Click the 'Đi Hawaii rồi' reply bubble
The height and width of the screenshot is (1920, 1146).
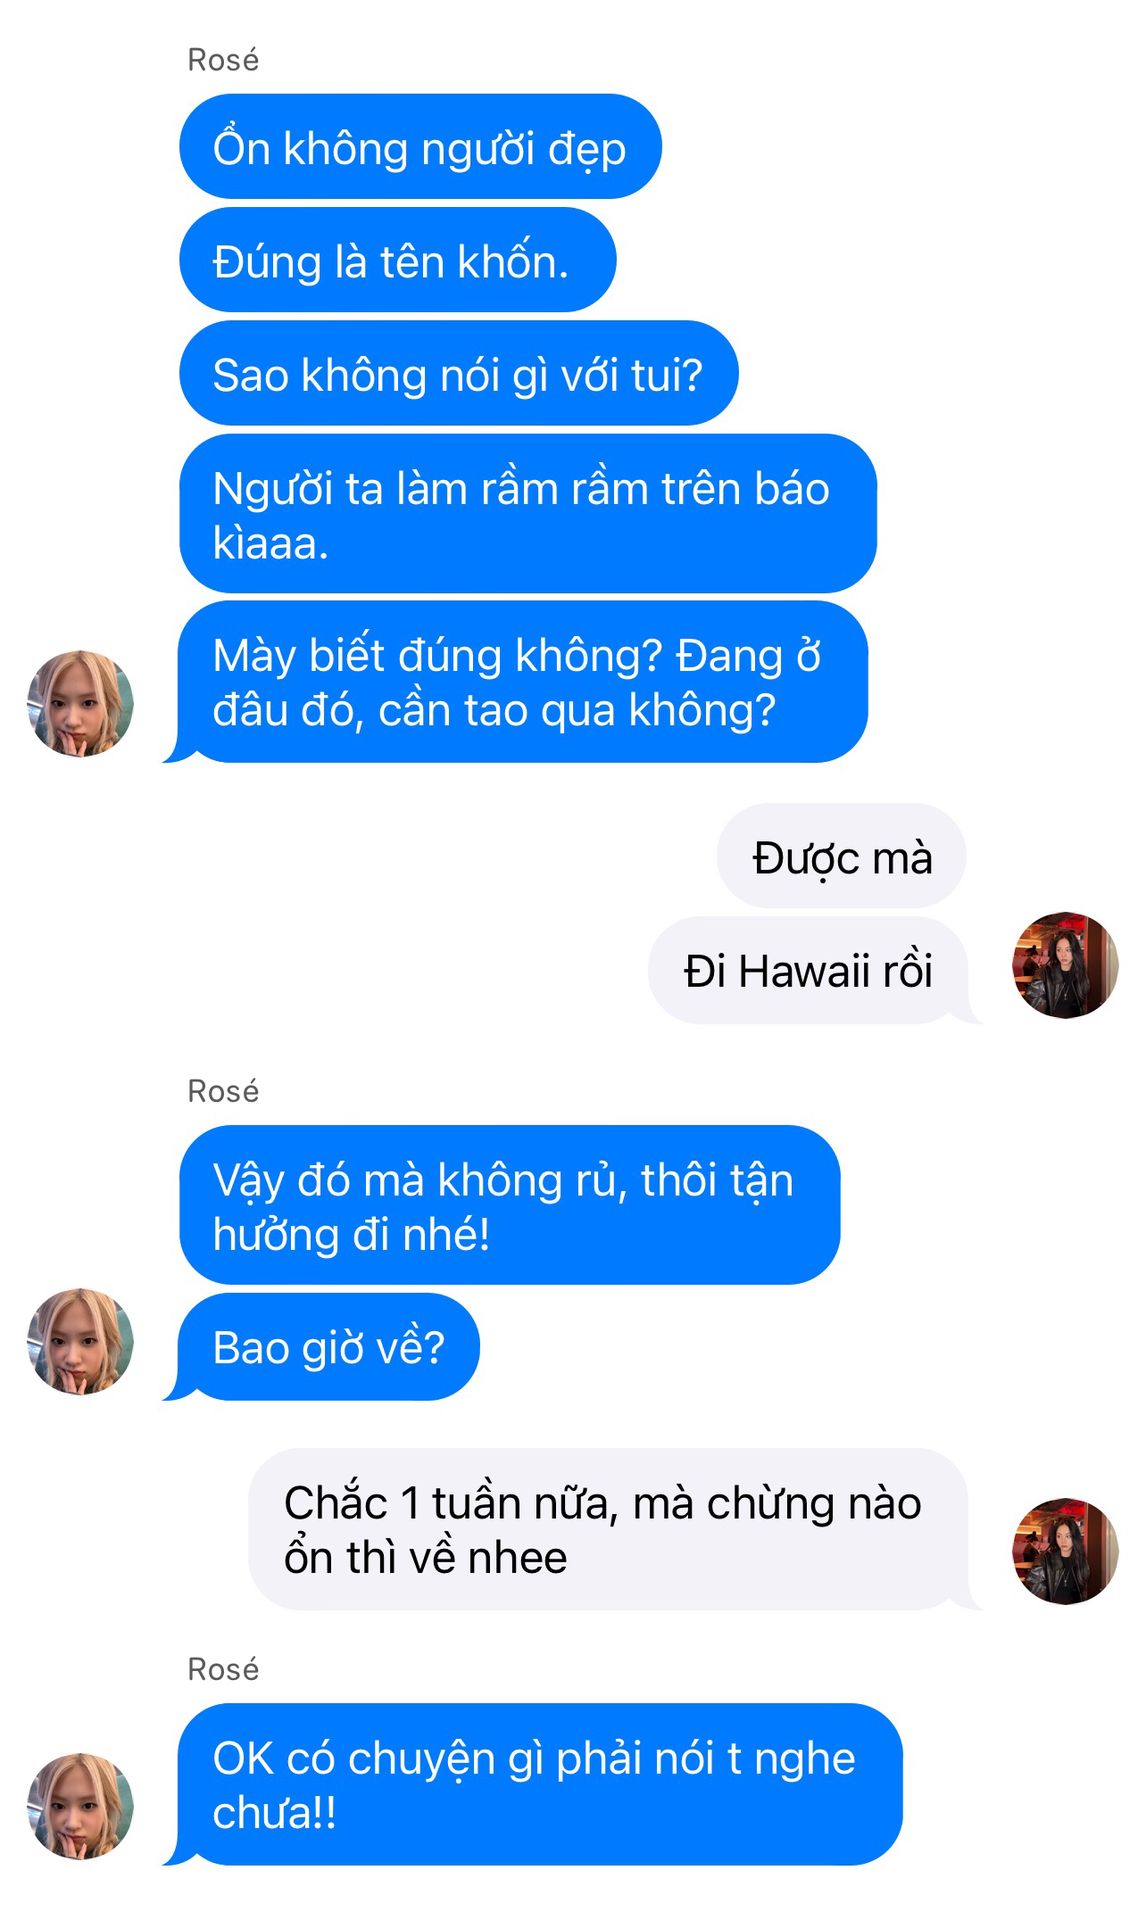(x=814, y=970)
